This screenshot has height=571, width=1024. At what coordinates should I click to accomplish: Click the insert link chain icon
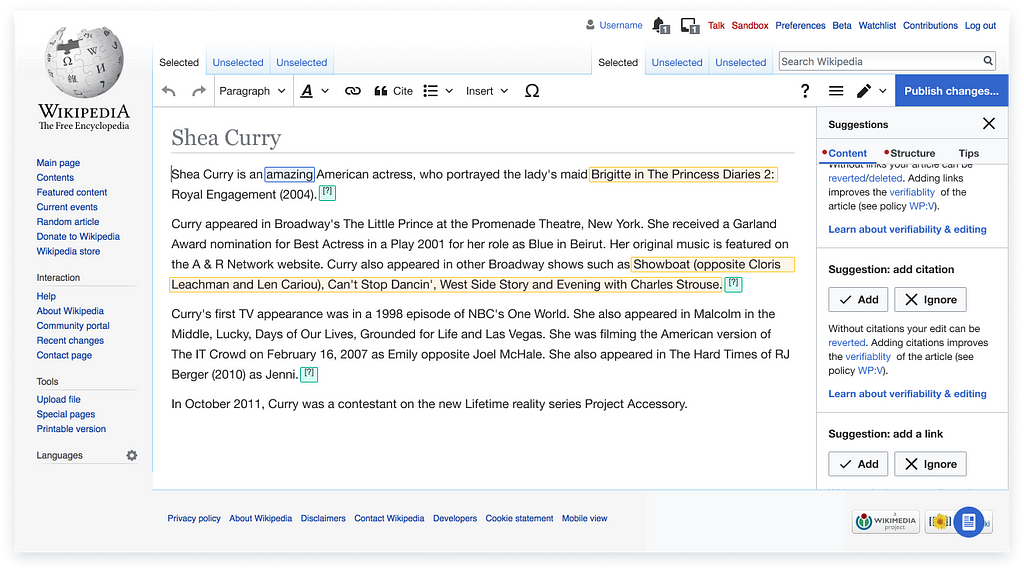point(353,91)
